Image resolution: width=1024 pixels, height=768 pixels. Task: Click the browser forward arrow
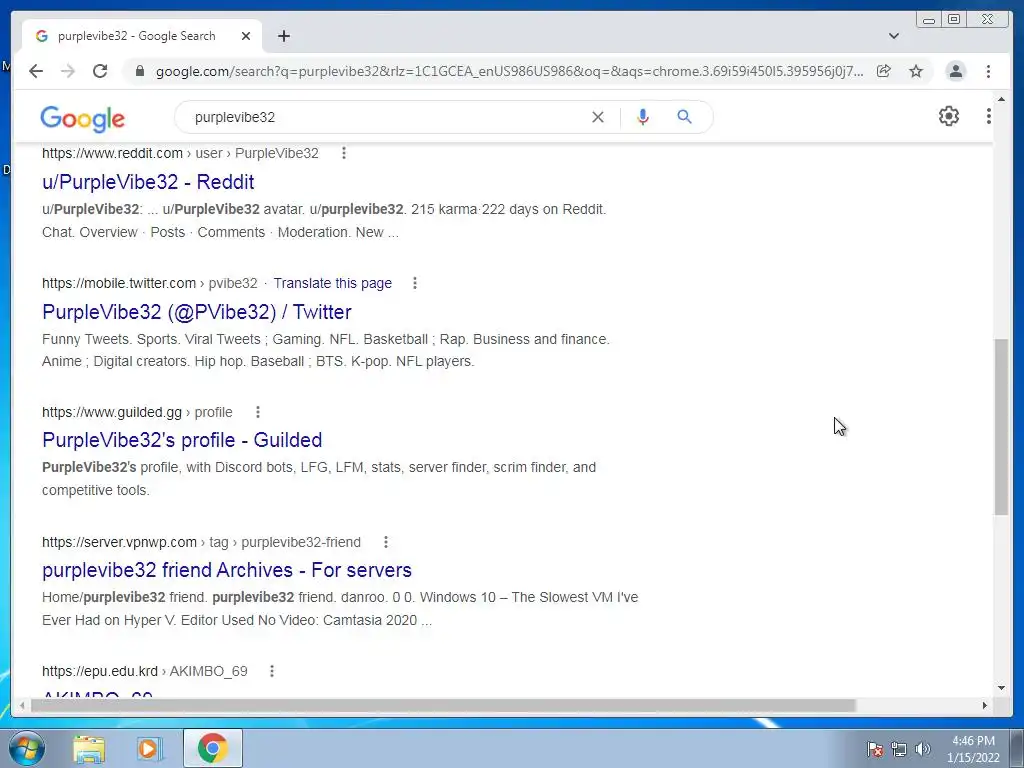[68, 71]
